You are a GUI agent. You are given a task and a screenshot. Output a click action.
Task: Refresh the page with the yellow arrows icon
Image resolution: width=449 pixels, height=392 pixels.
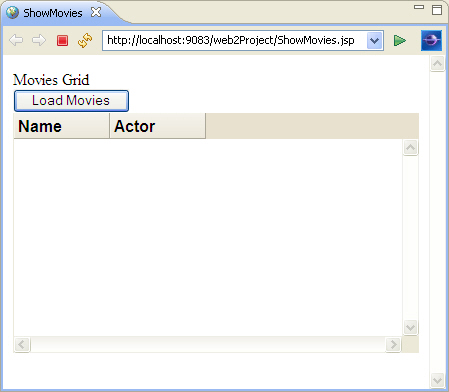pos(85,40)
